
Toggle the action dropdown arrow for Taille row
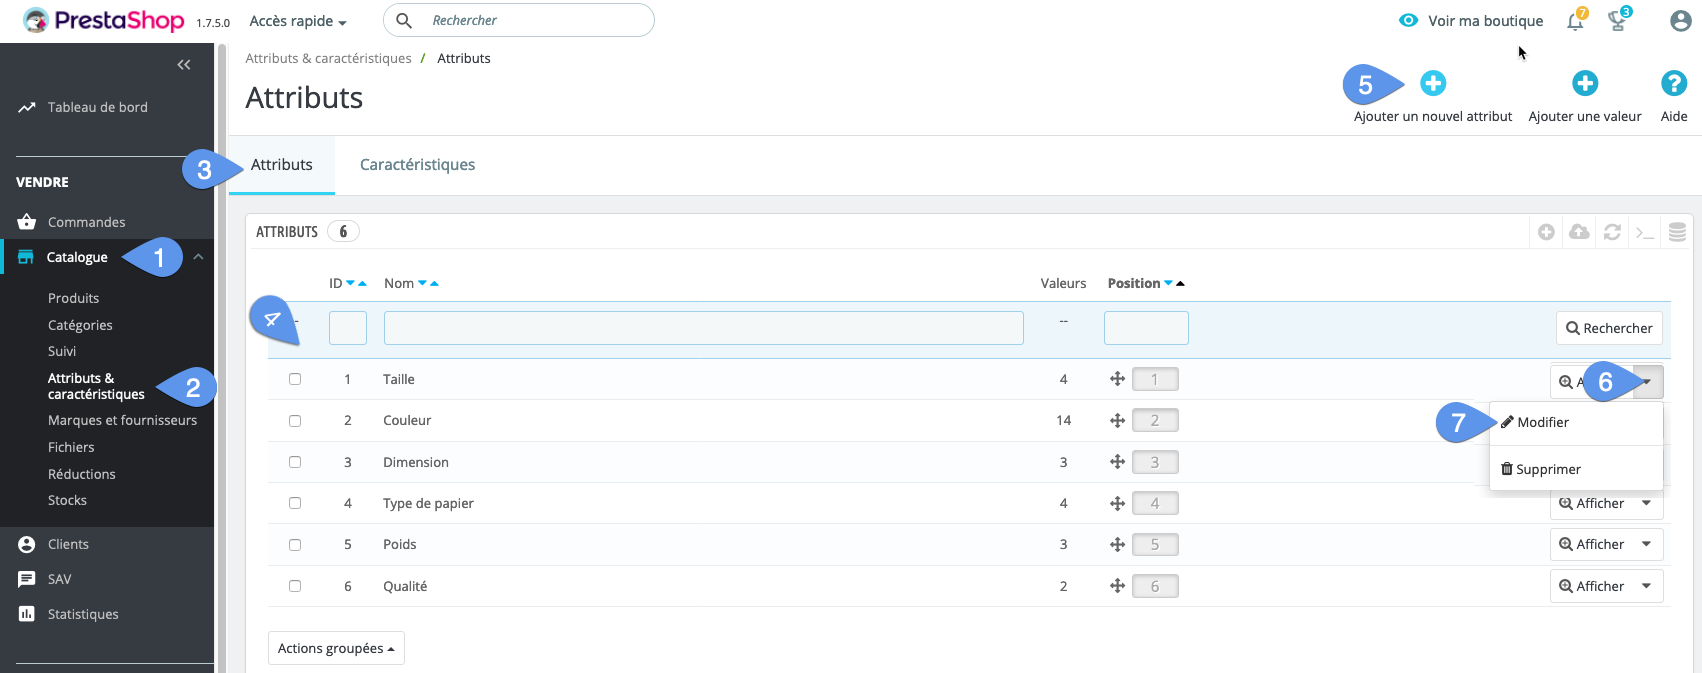(1647, 381)
